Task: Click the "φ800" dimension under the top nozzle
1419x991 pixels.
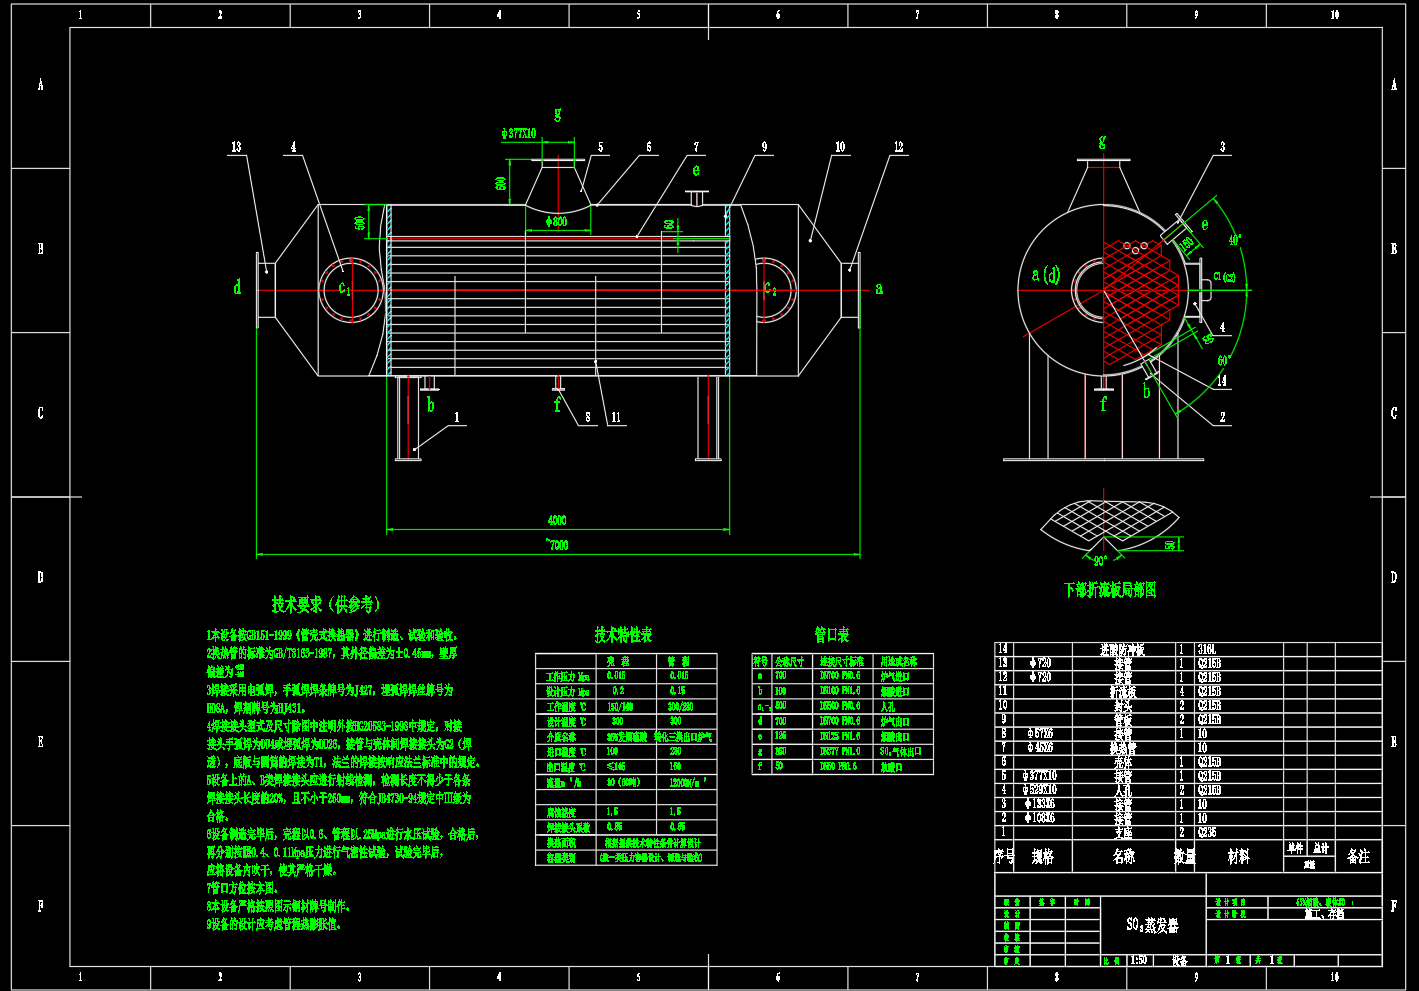Action: (x=557, y=221)
